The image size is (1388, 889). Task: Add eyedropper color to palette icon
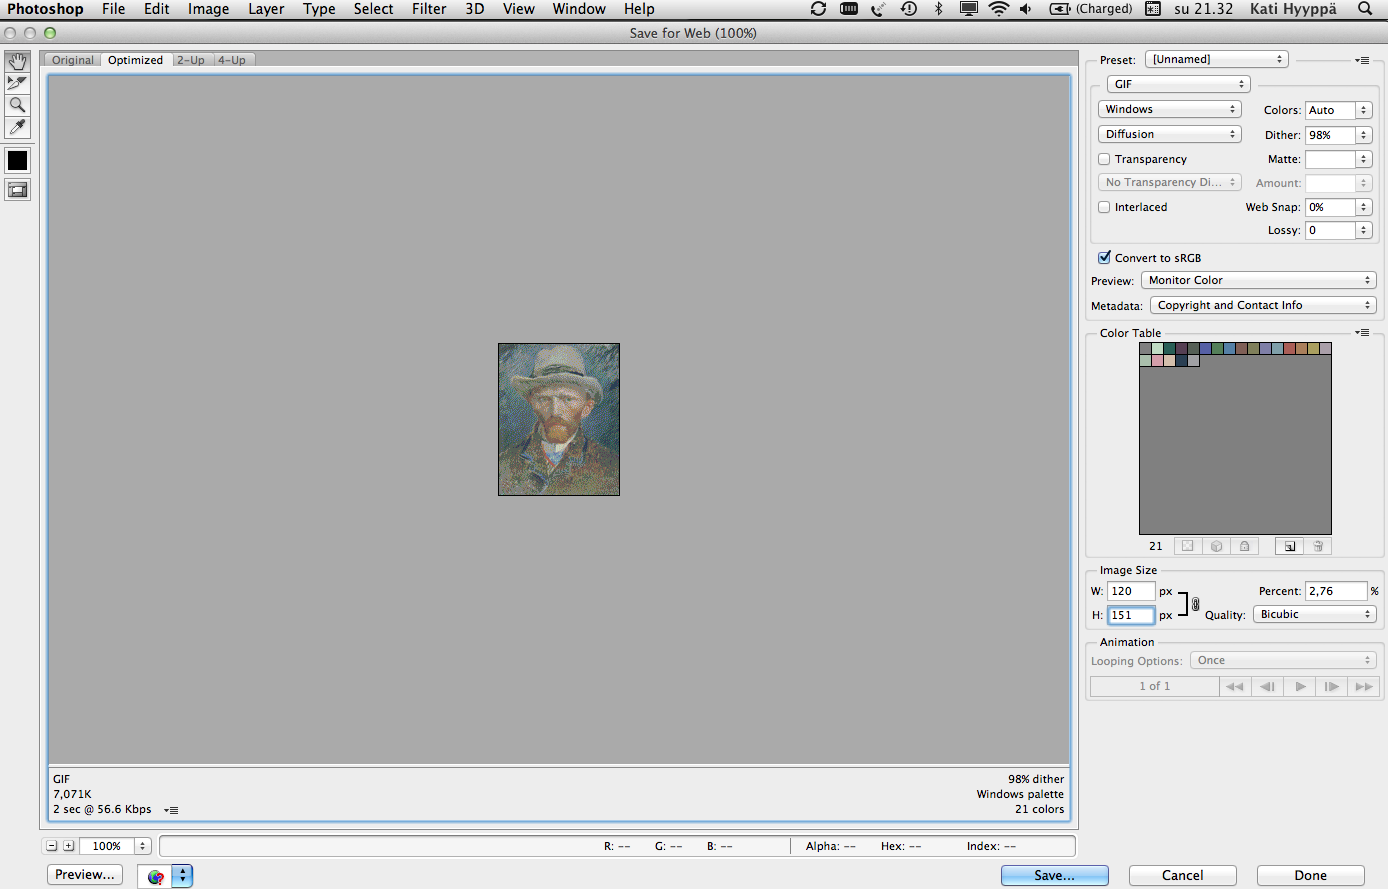[x=1289, y=546]
